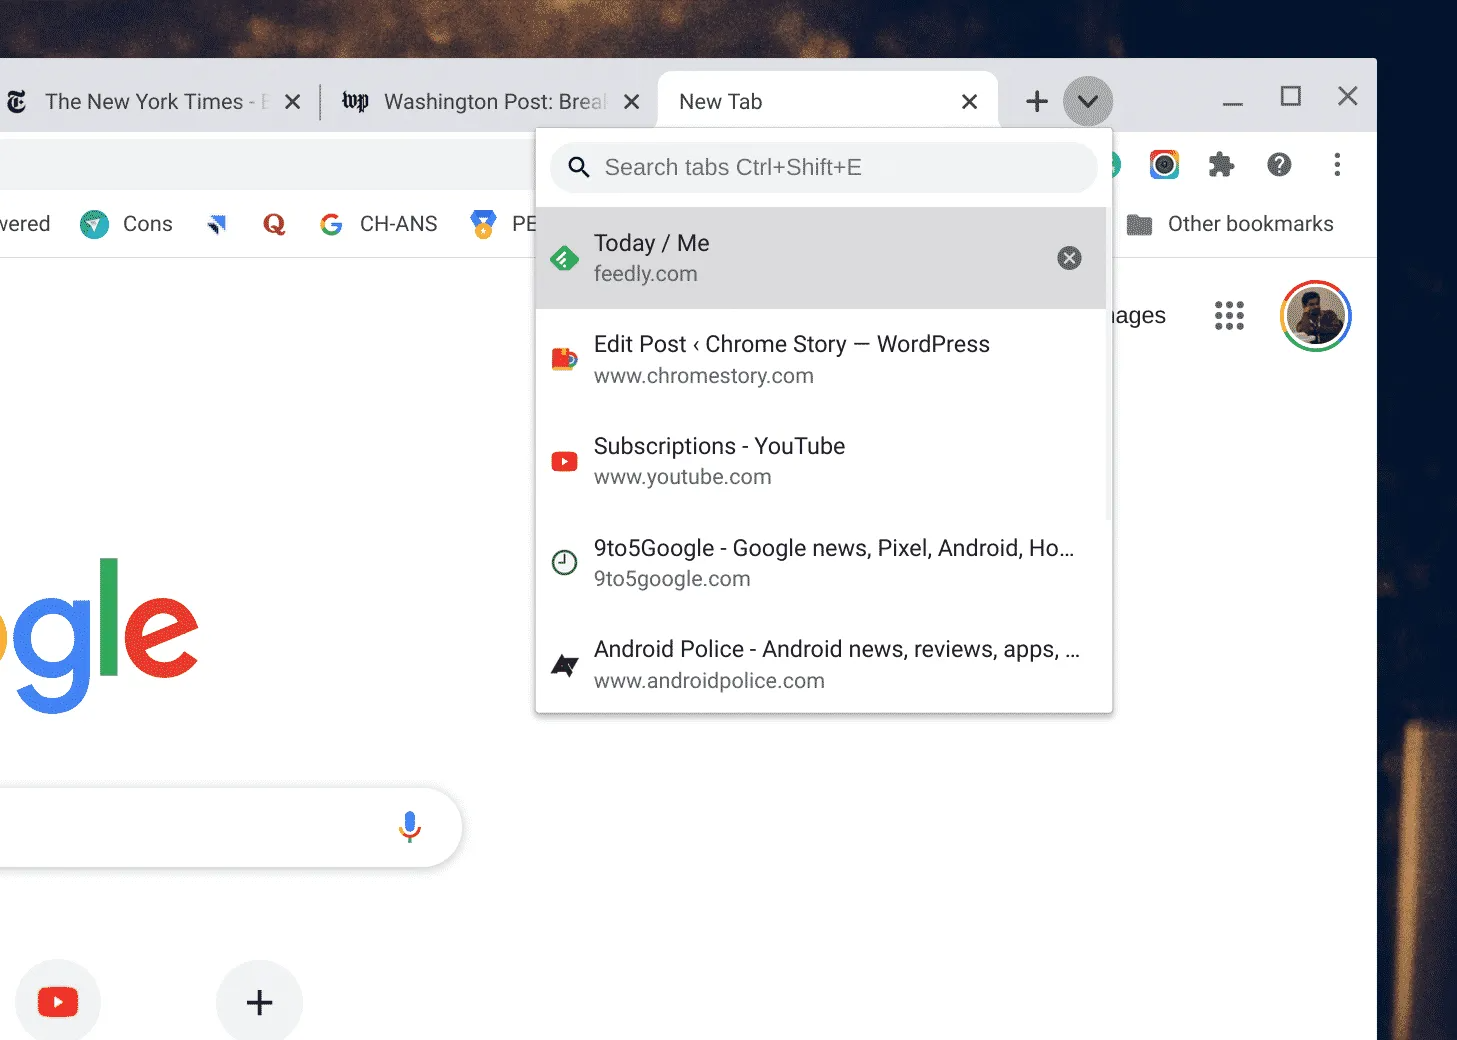Viewport: 1457px width, 1040px height.
Task: Open the YouTube shortcut tile
Action: point(58,1001)
